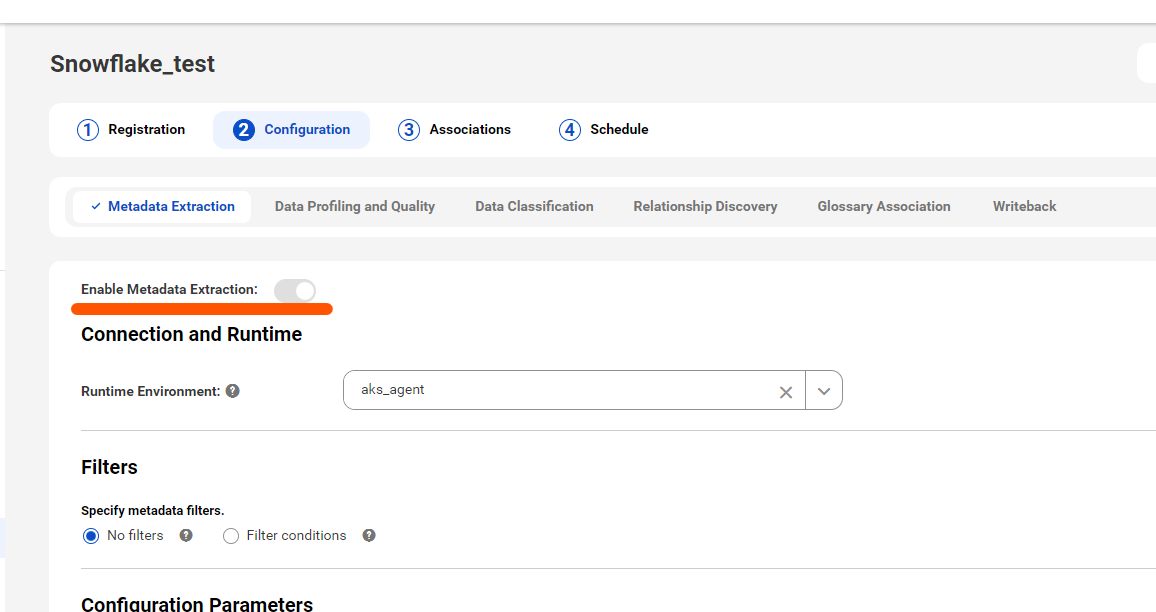Expand the Runtime Environment dropdown arrow
This screenshot has height=612, width=1156.
click(x=824, y=391)
